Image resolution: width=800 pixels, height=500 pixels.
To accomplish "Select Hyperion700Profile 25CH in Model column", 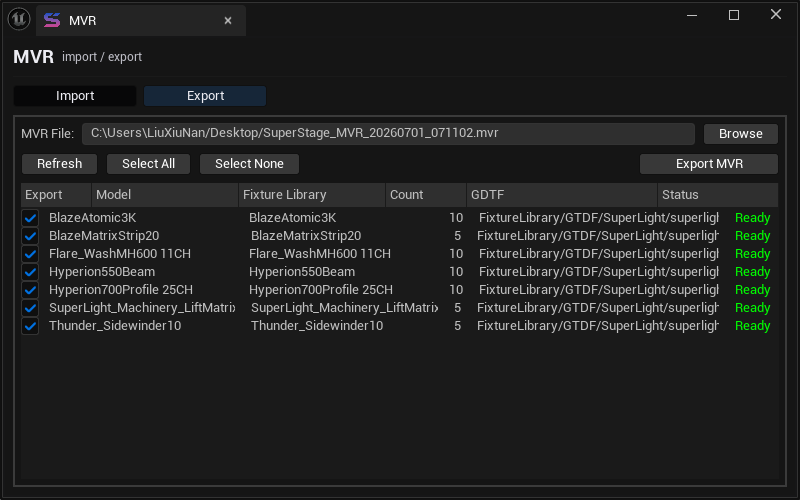I will pyautogui.click(x=121, y=290).
